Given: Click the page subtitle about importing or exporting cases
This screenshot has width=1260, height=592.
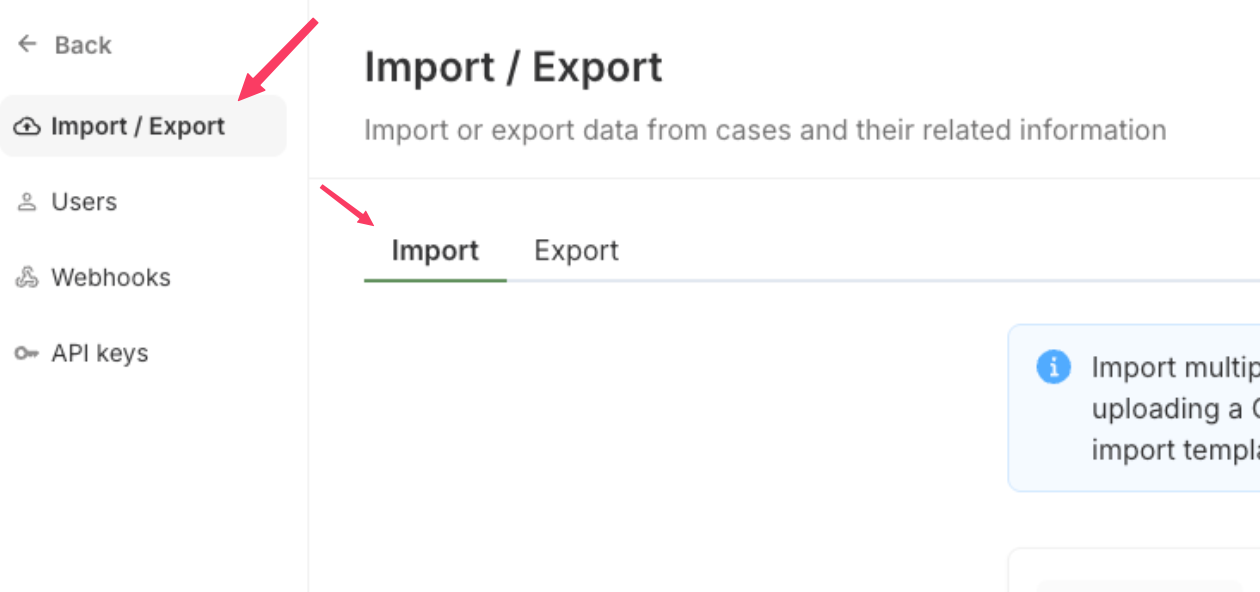Looking at the screenshot, I should 765,130.
